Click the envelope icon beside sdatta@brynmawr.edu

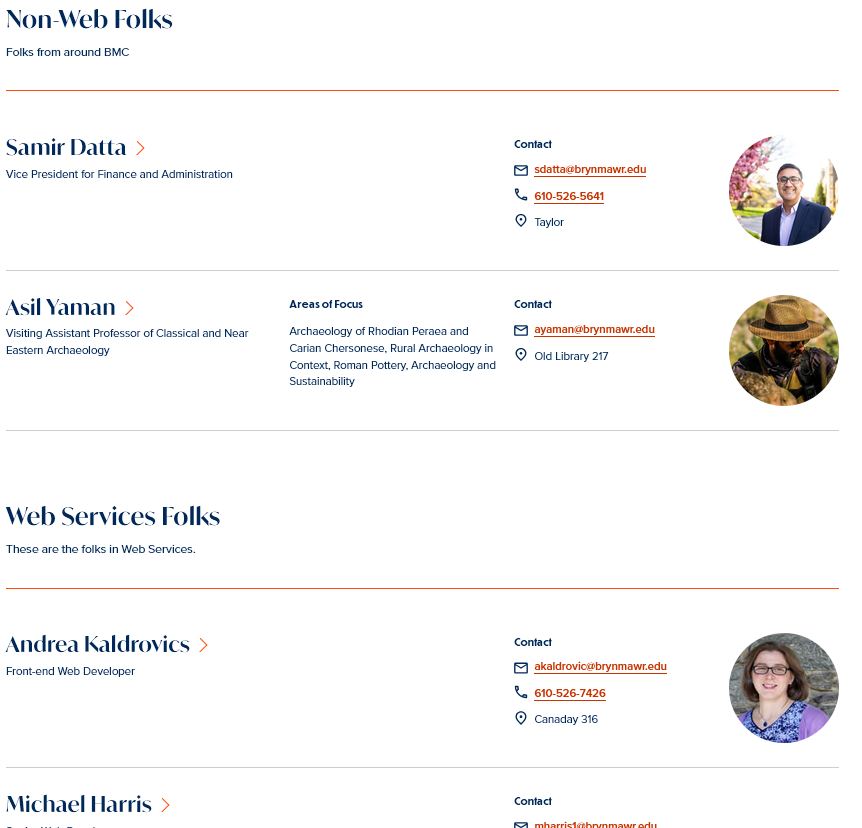[521, 170]
